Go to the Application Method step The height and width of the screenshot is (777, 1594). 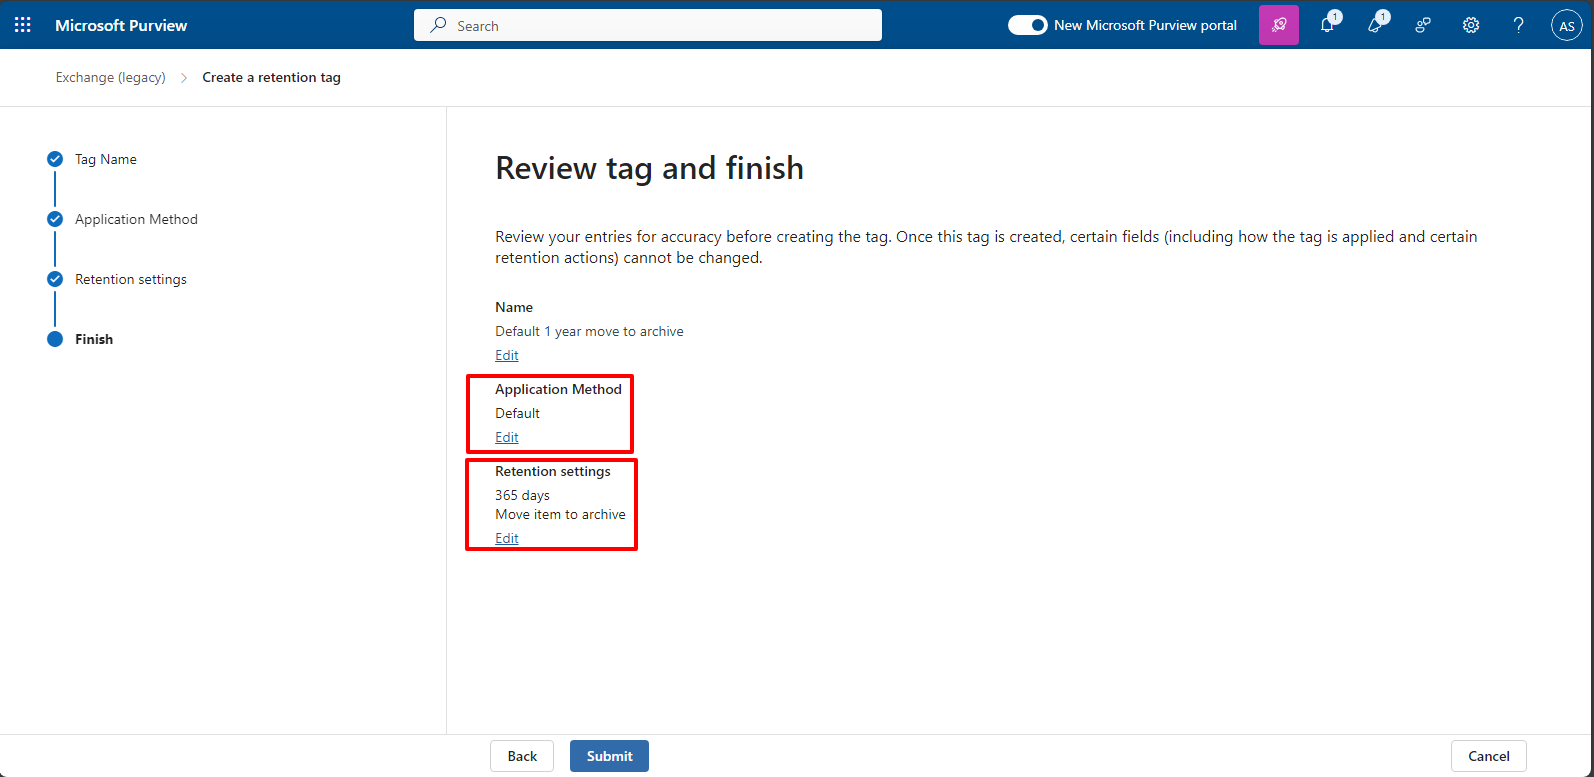pos(136,219)
